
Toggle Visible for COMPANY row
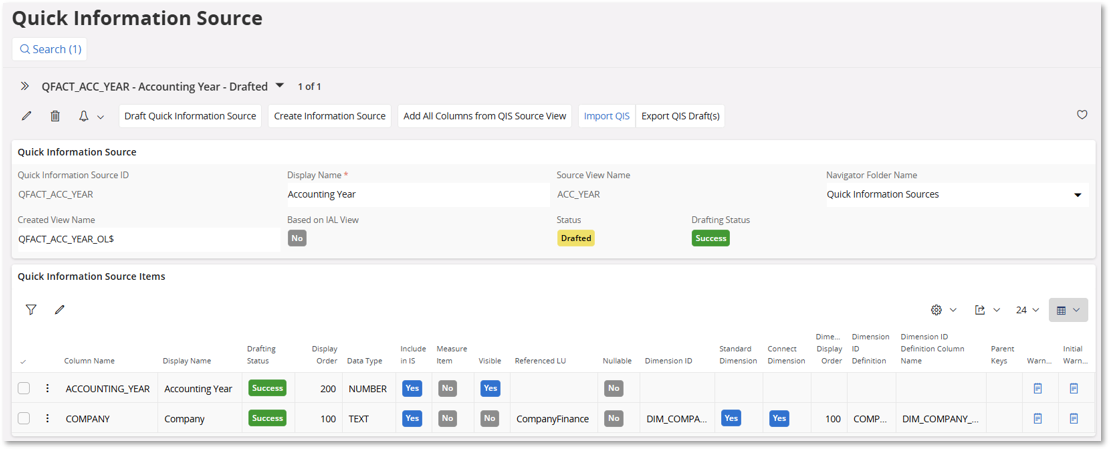[489, 418]
